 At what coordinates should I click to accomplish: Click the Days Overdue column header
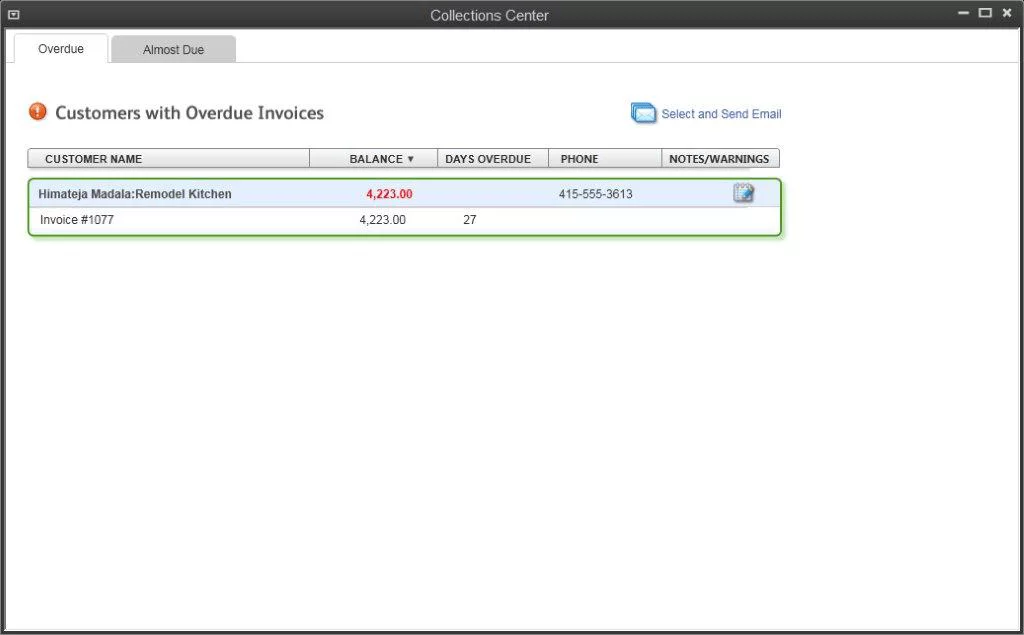point(490,158)
